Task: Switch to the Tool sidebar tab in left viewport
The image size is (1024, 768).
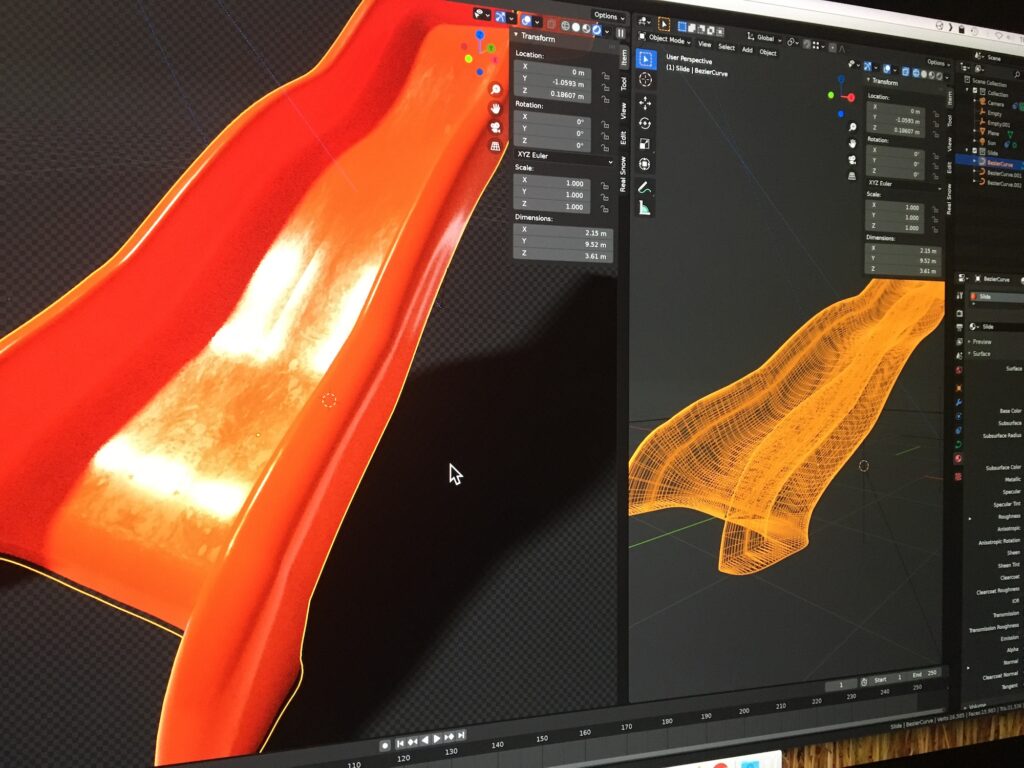Action: (623, 84)
